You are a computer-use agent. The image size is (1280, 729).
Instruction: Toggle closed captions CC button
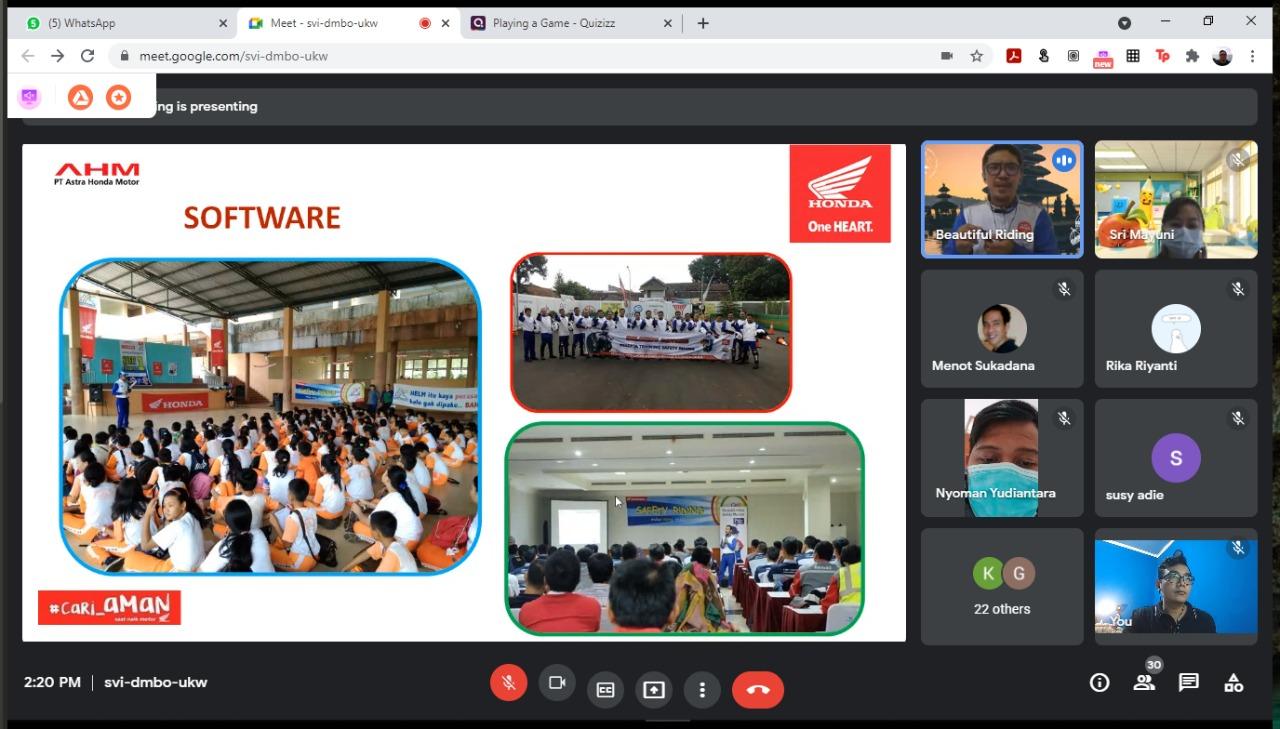pos(605,690)
